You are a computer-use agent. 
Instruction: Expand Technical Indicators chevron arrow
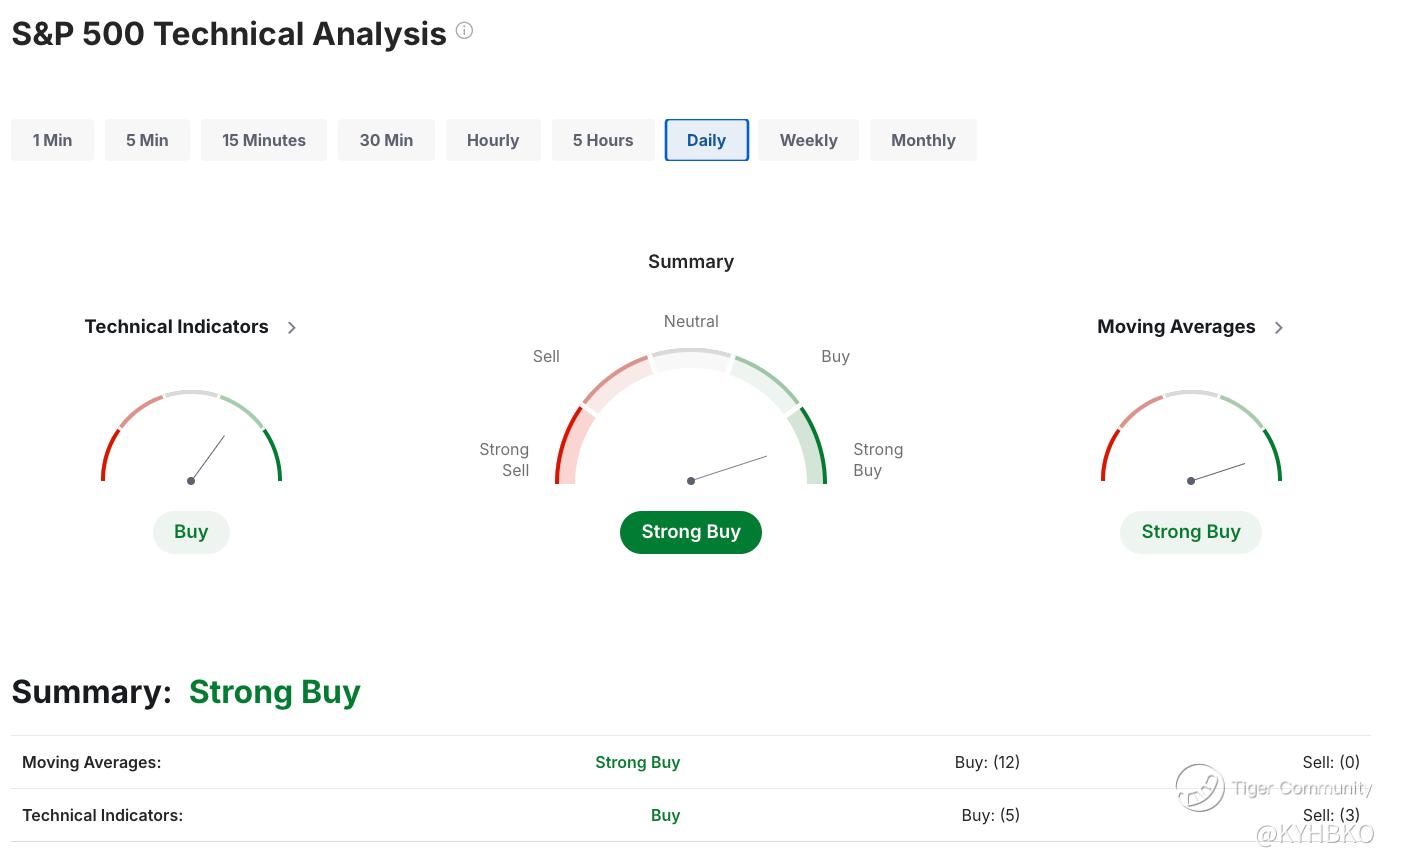click(x=292, y=328)
